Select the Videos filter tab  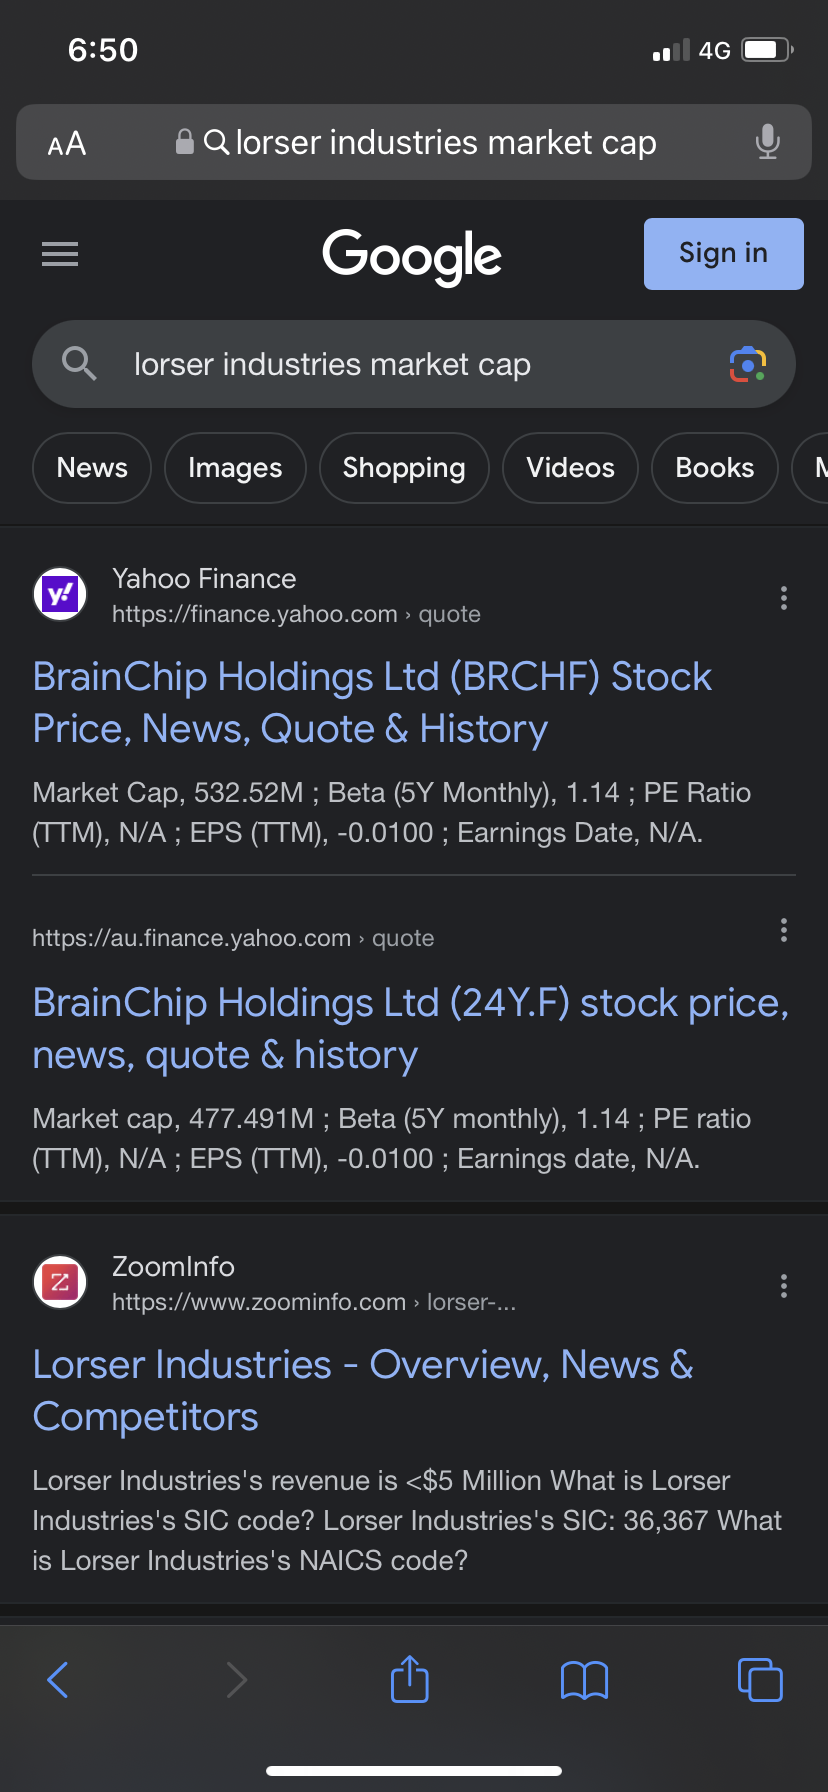570,468
